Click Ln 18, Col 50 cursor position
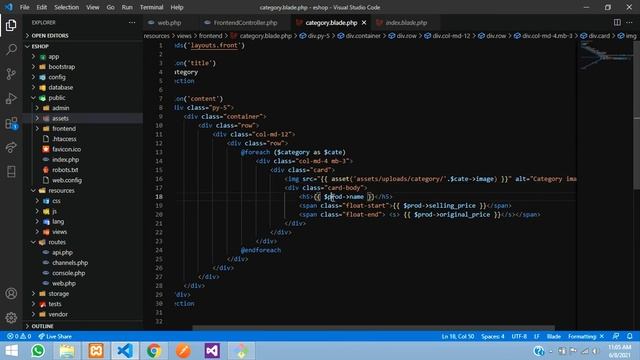This screenshot has width=640, height=360. coord(458,336)
